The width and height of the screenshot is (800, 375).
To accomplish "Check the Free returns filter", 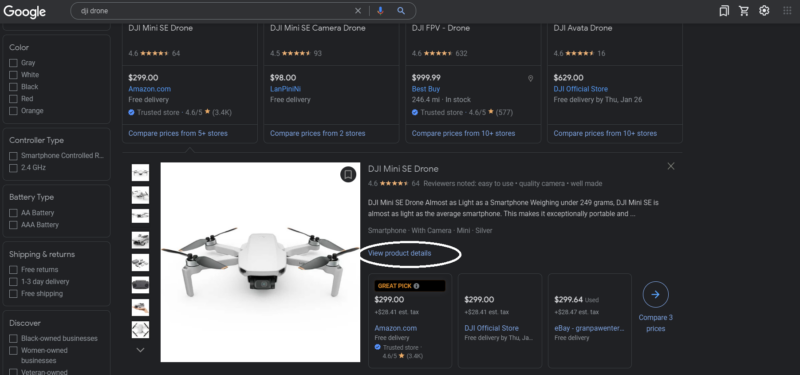I will (x=13, y=269).
